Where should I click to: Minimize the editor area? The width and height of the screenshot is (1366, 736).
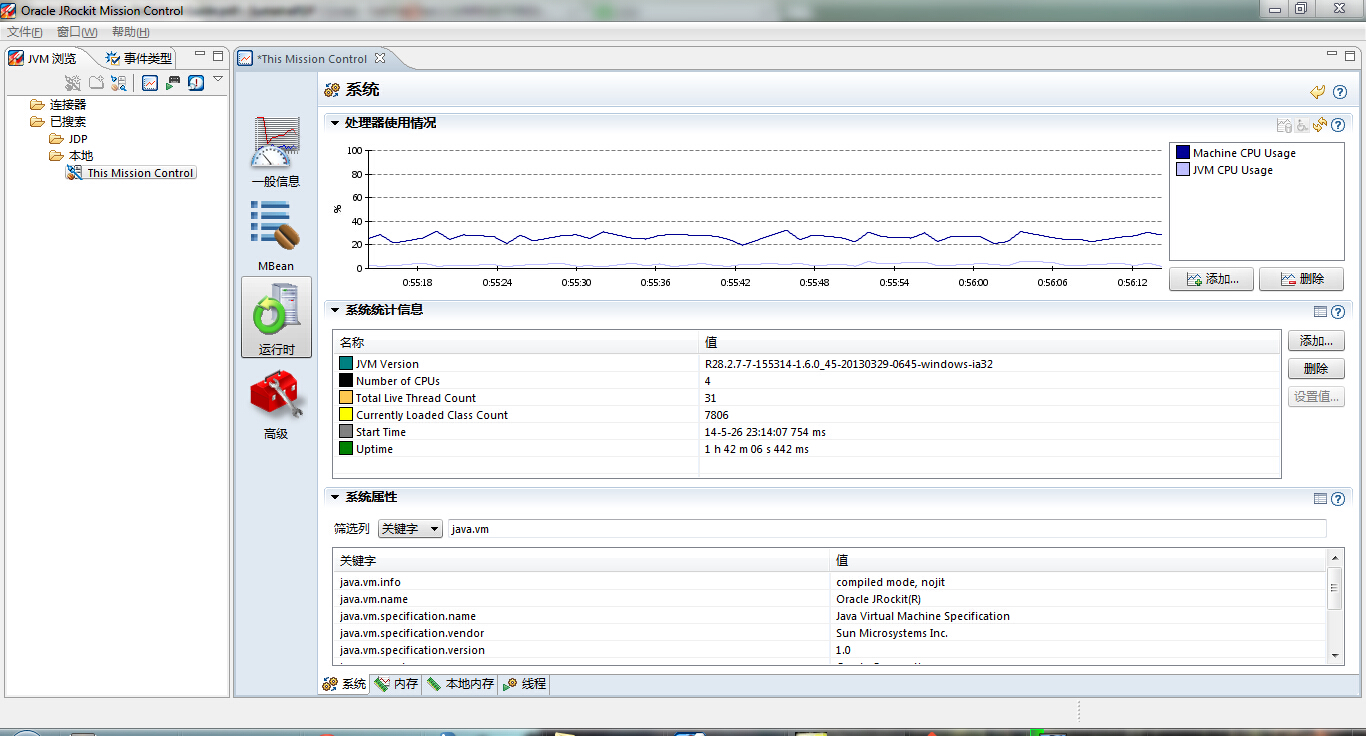click(1331, 55)
